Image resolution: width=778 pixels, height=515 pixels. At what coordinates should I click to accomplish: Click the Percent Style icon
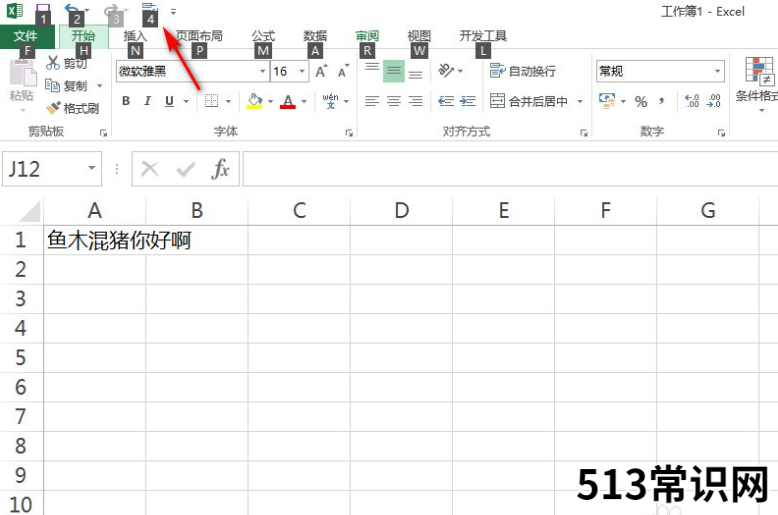(x=641, y=102)
